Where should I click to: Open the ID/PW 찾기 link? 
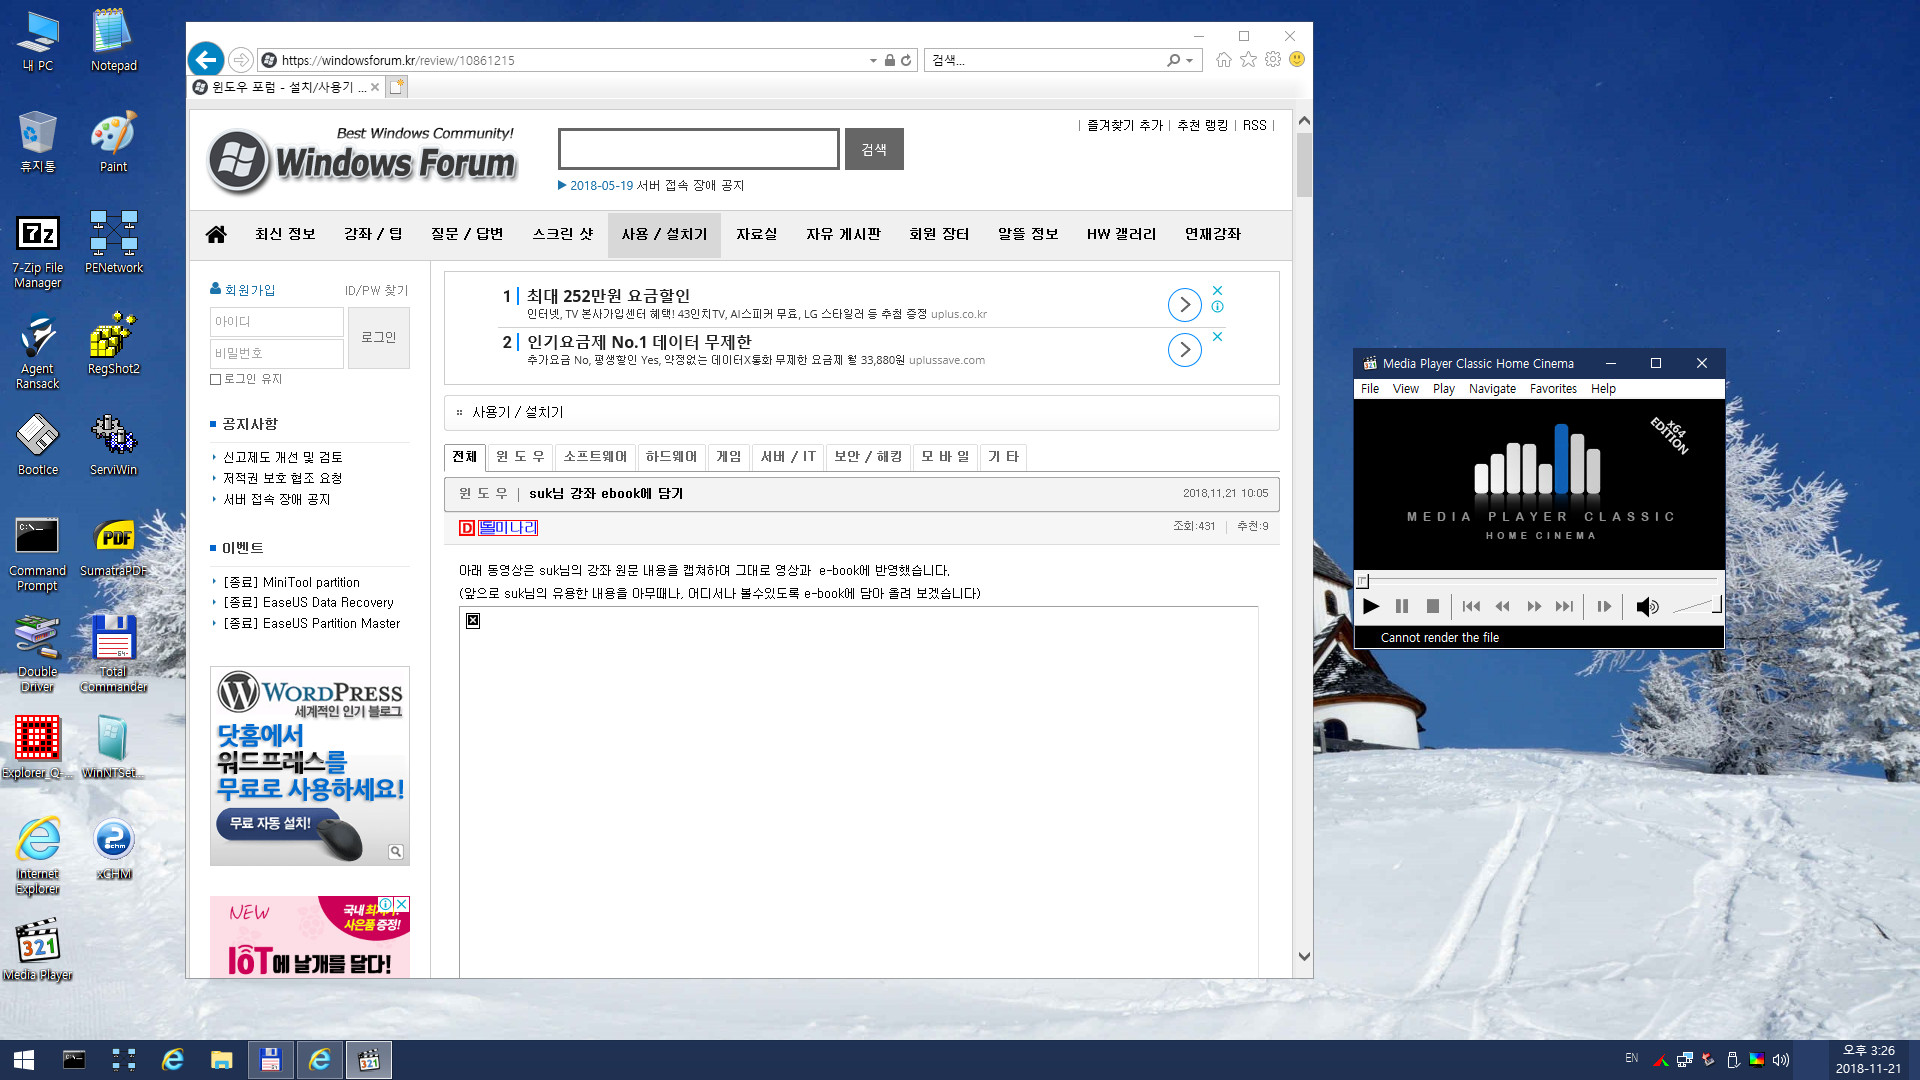click(377, 291)
